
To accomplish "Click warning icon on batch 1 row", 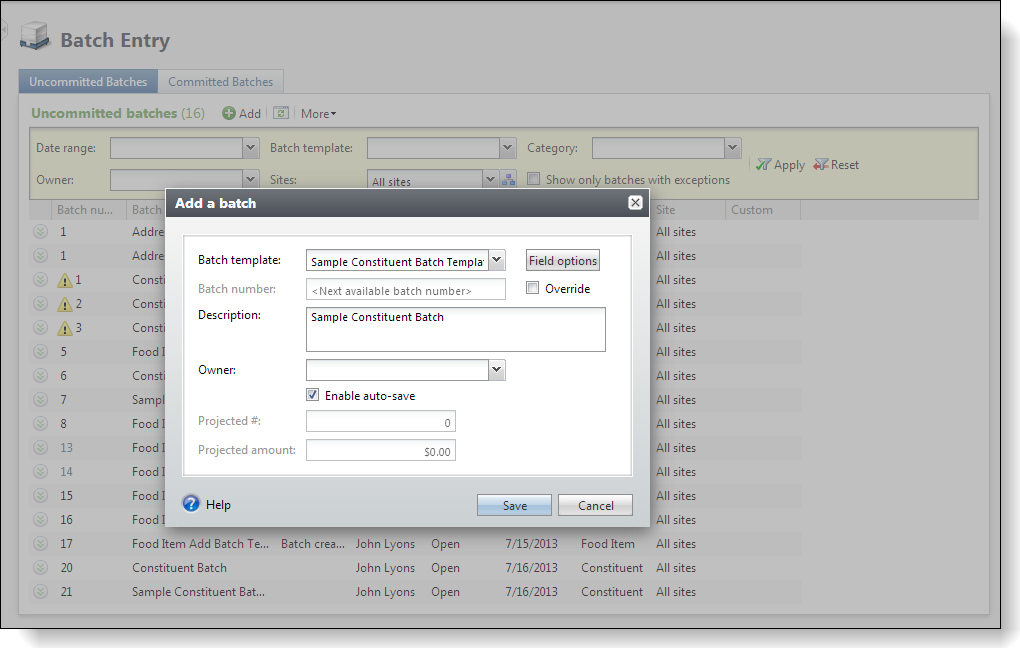I will pyautogui.click(x=64, y=280).
